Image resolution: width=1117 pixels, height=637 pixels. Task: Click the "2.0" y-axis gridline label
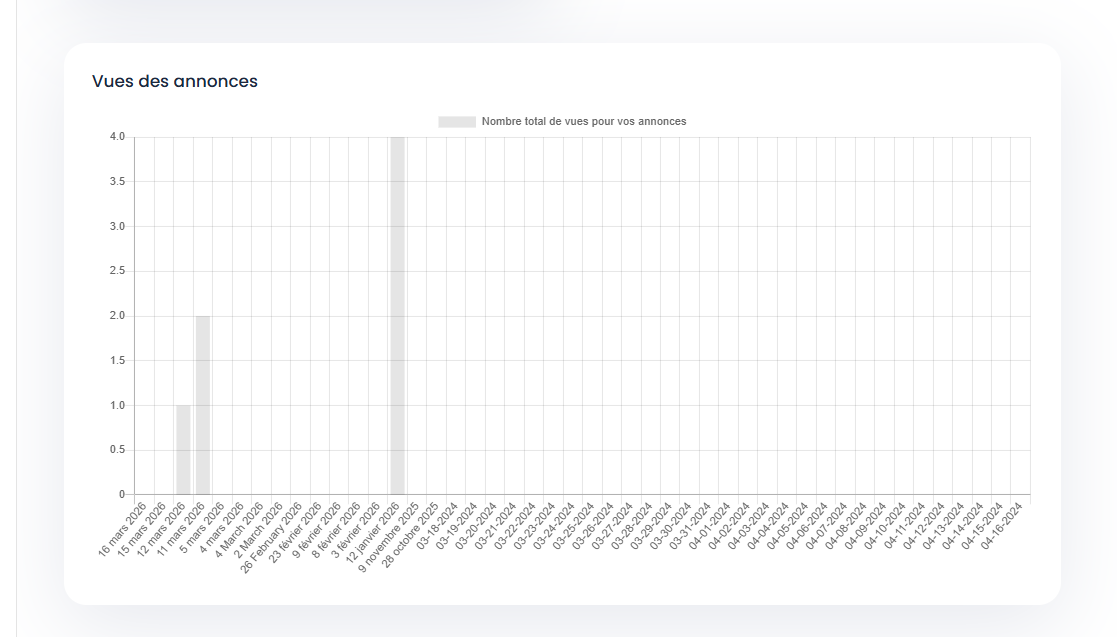116,315
